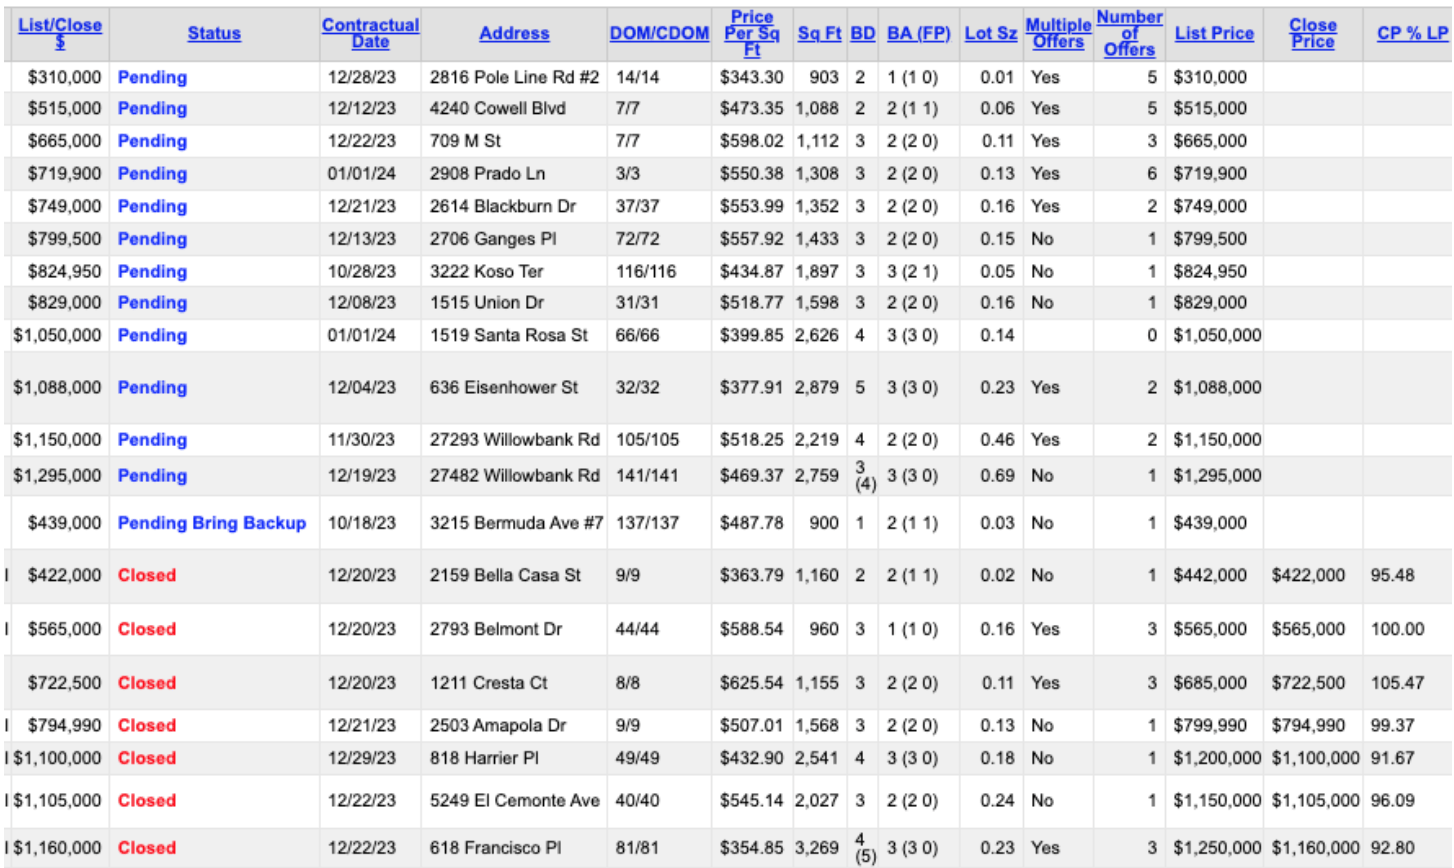This screenshot has width=1454, height=868.
Task: Sort by Contractual Date header
Action: pos(370,33)
